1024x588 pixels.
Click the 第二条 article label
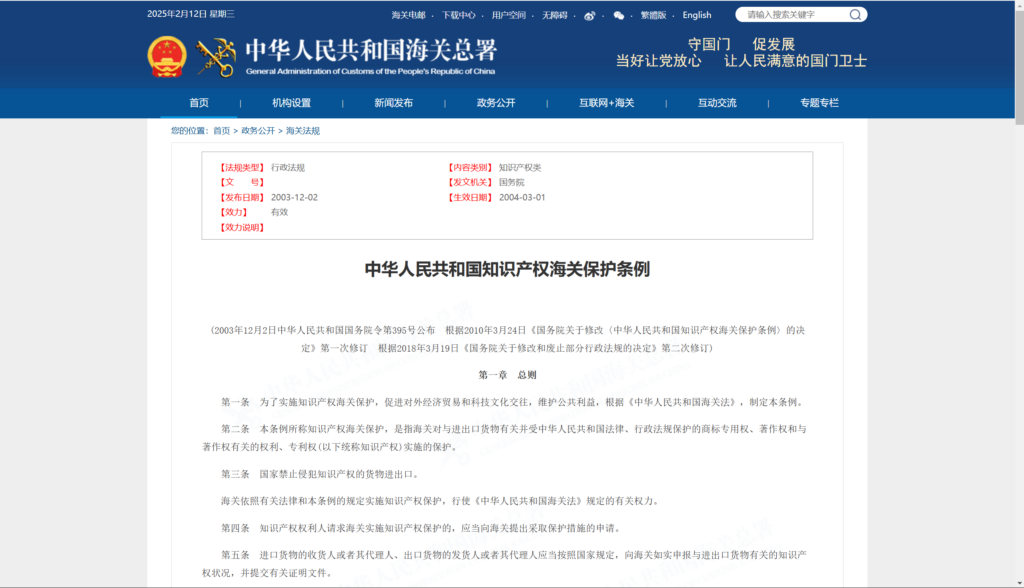235,429
